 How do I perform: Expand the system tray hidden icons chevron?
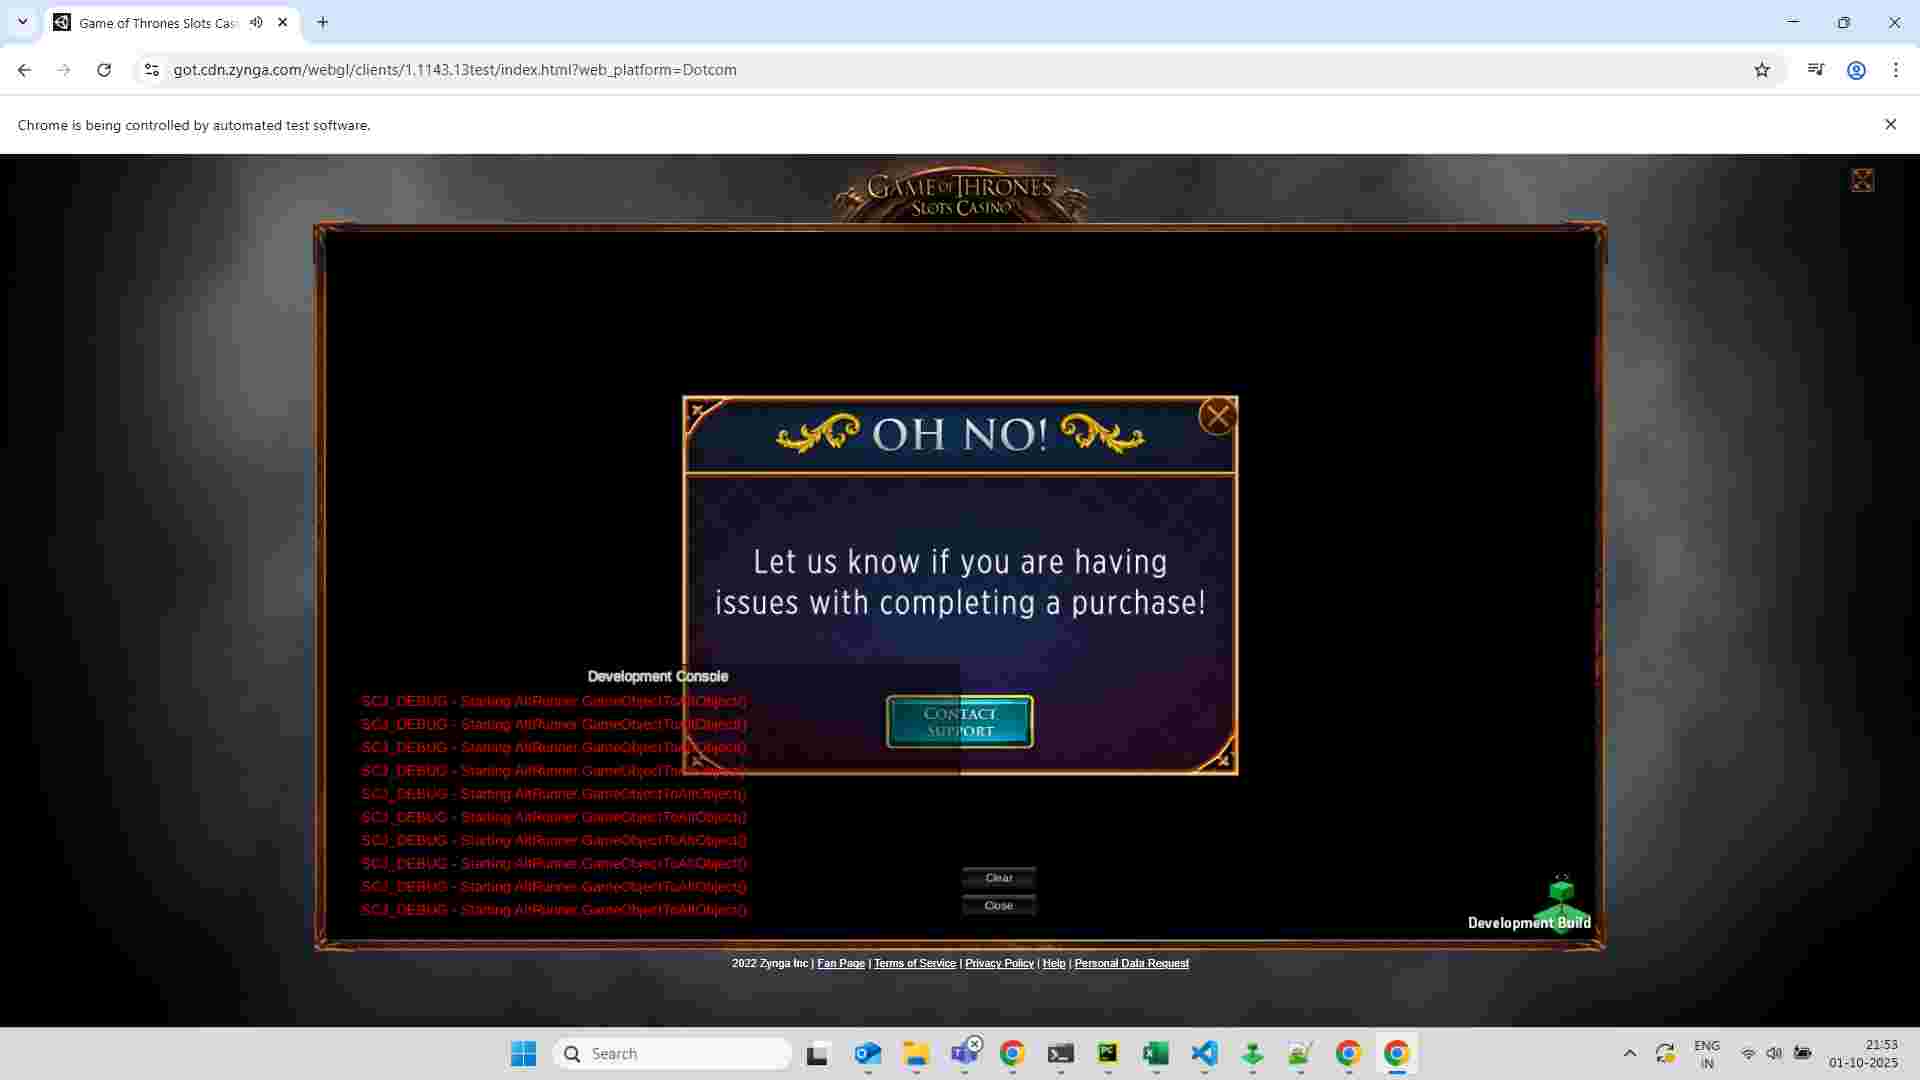(1629, 1054)
